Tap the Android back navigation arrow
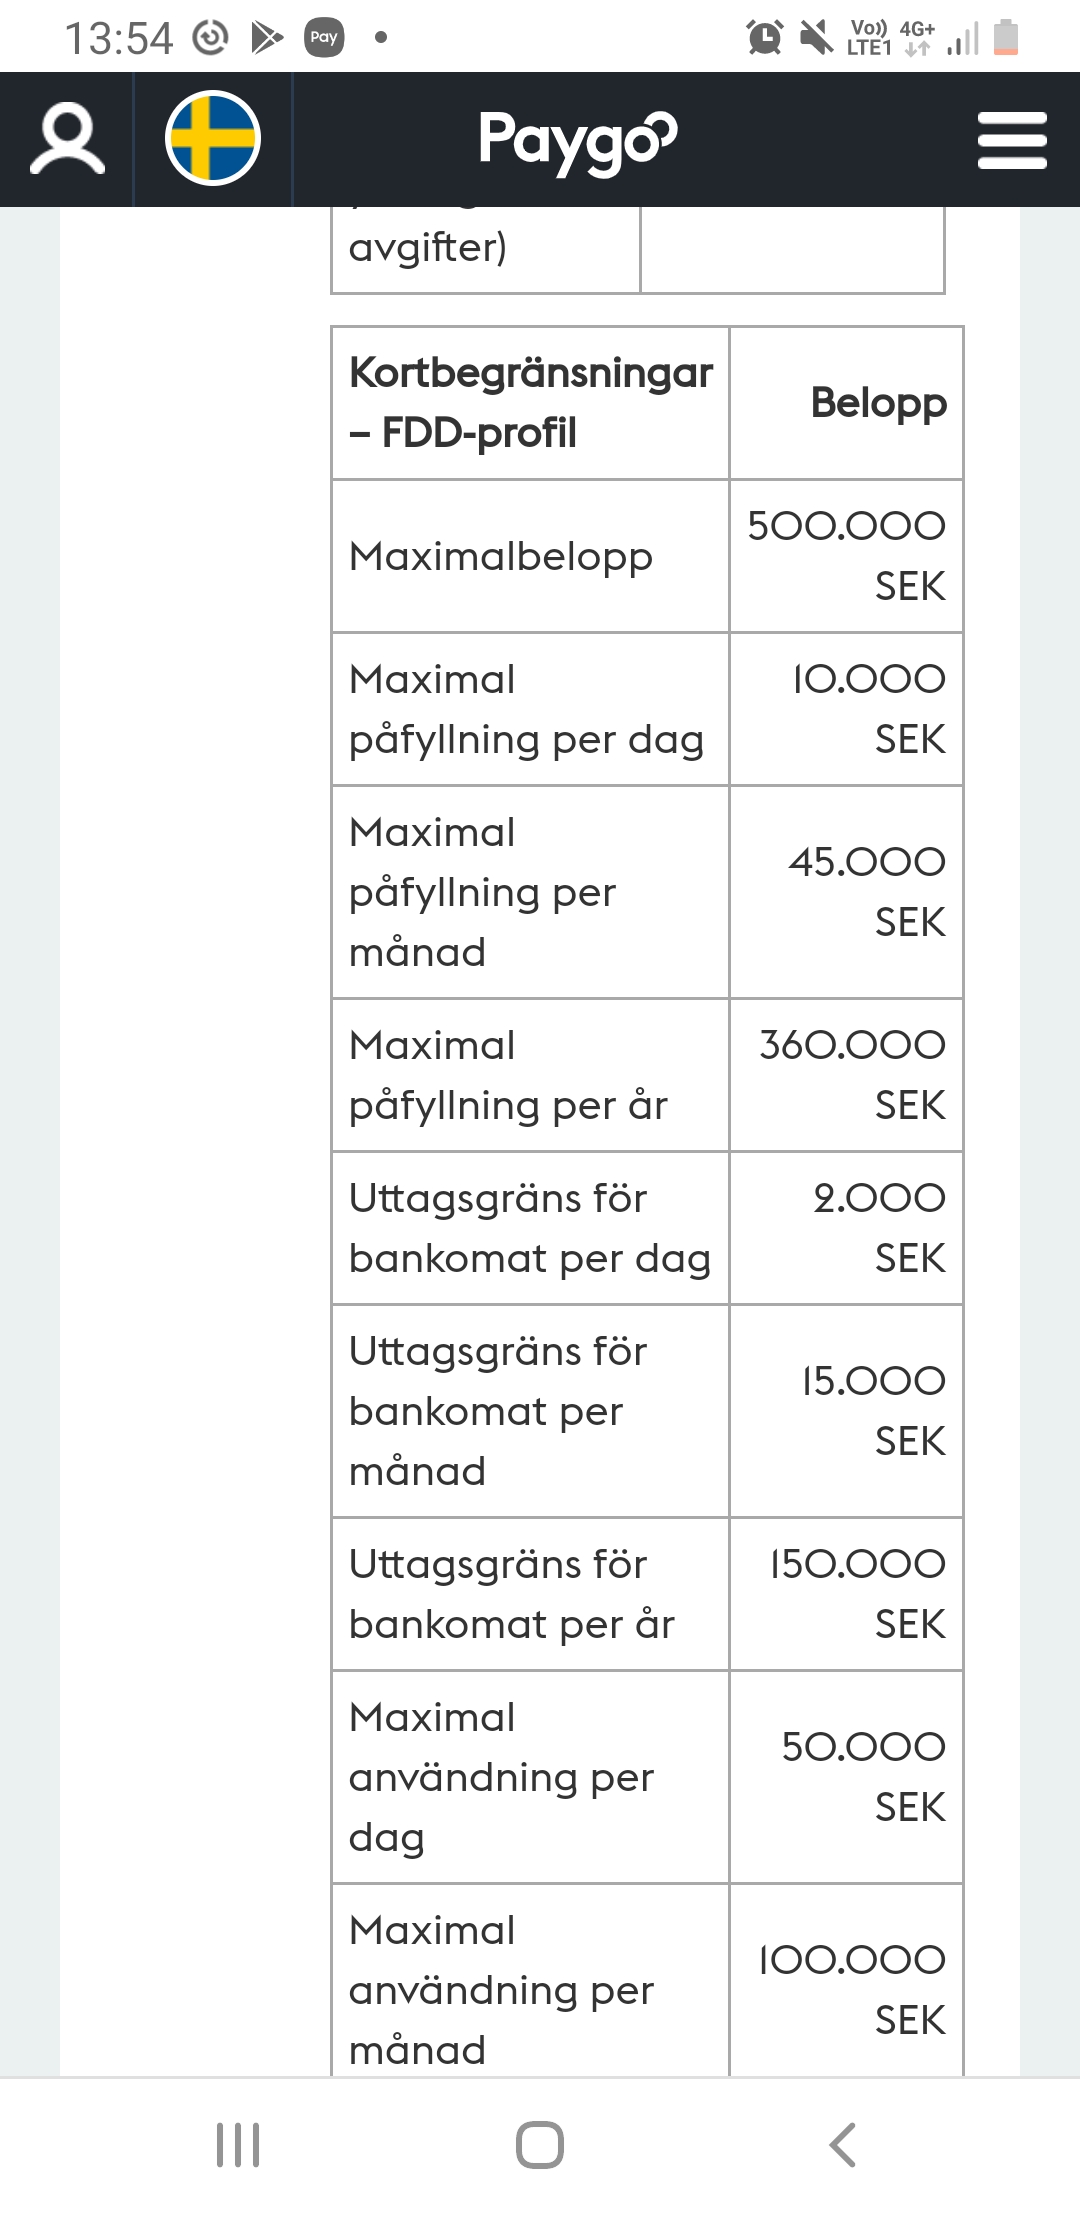The height and width of the screenshot is (2220, 1080). [842, 2144]
